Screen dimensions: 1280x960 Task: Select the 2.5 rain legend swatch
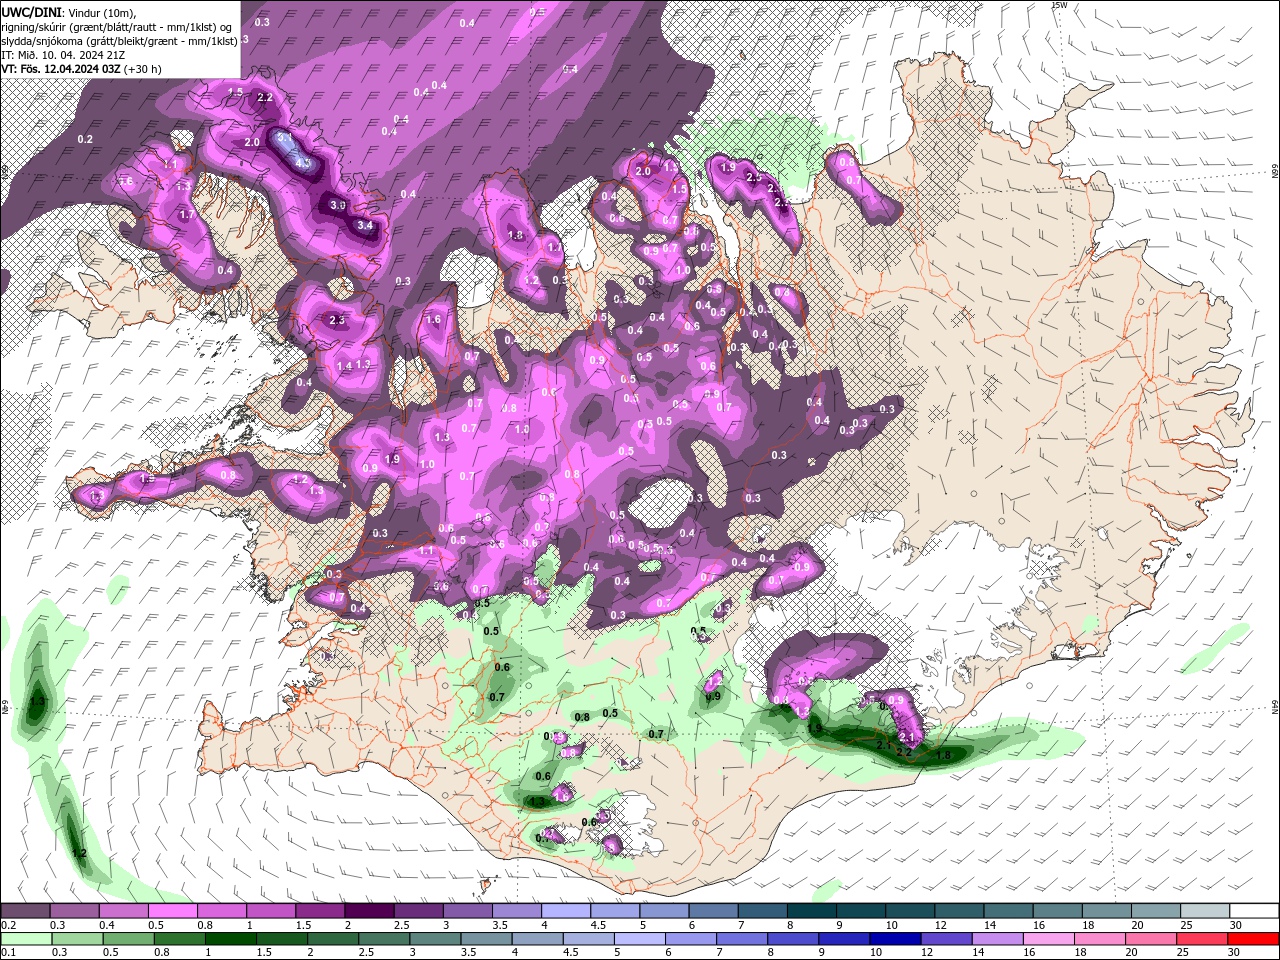click(x=383, y=939)
